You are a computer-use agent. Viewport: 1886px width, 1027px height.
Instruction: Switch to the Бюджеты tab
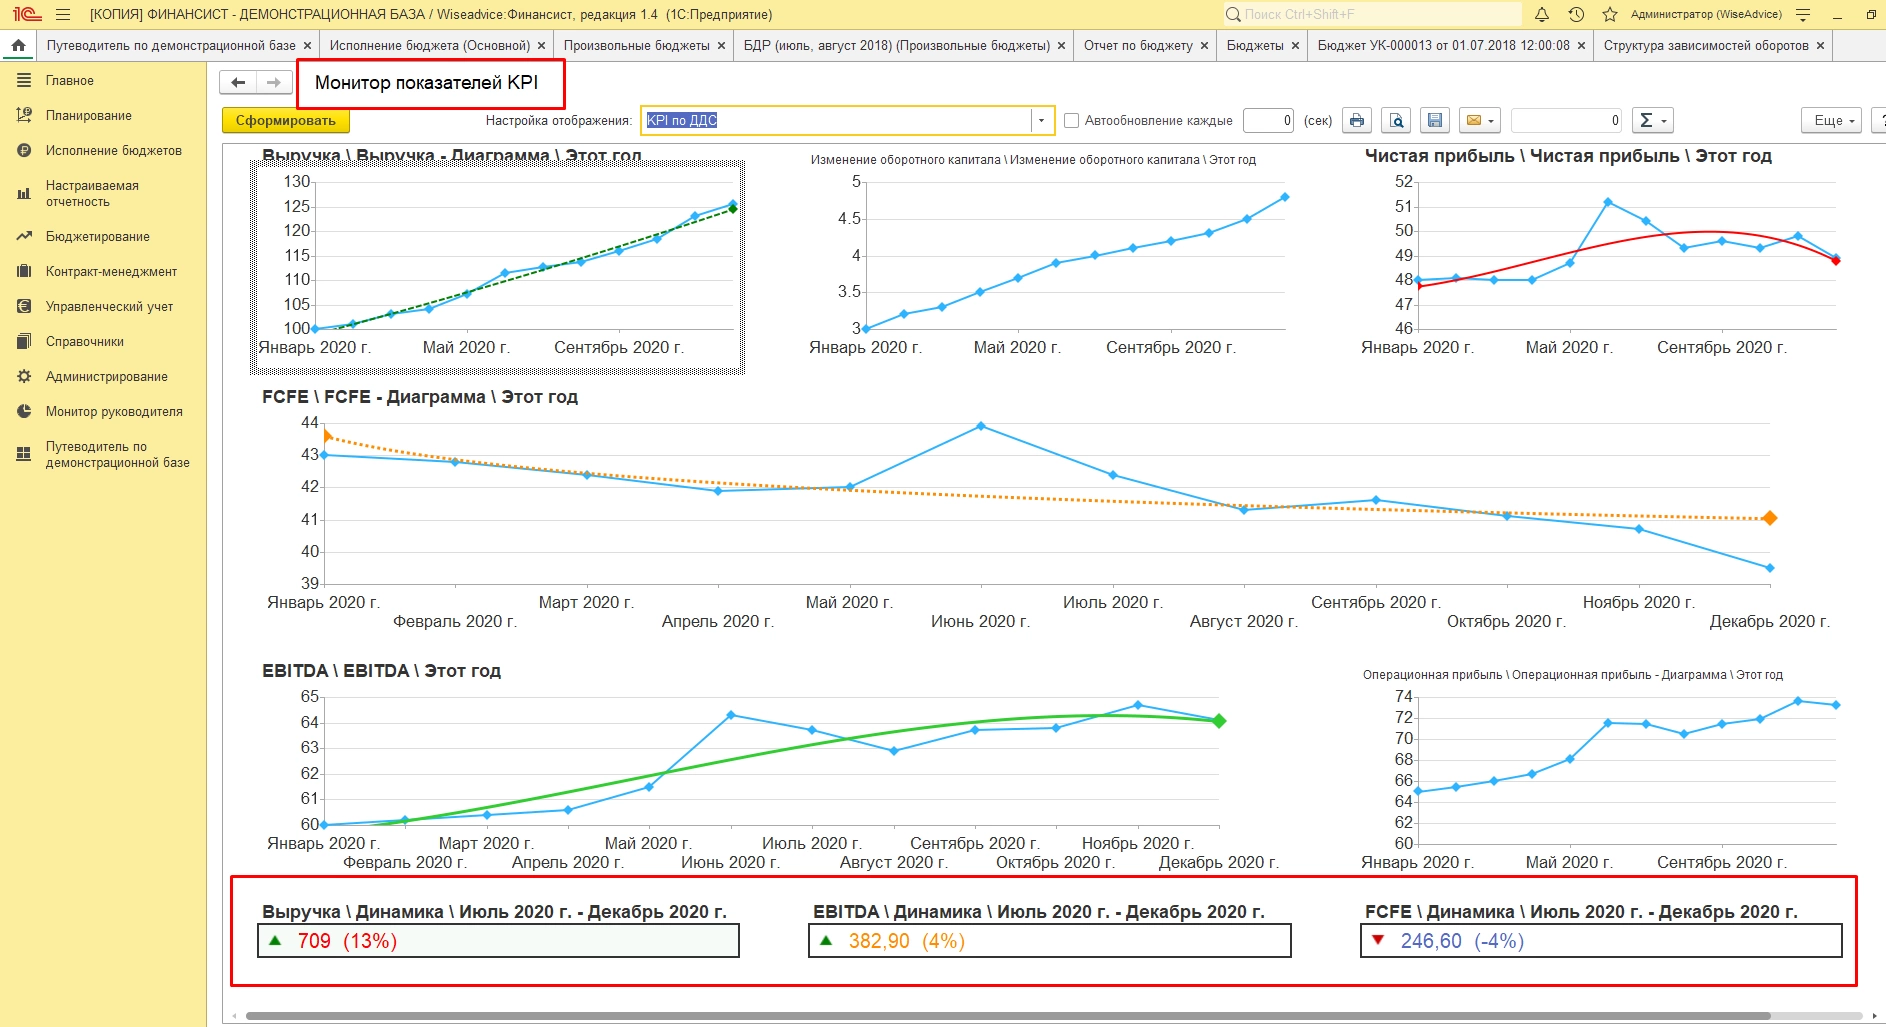coord(1254,46)
